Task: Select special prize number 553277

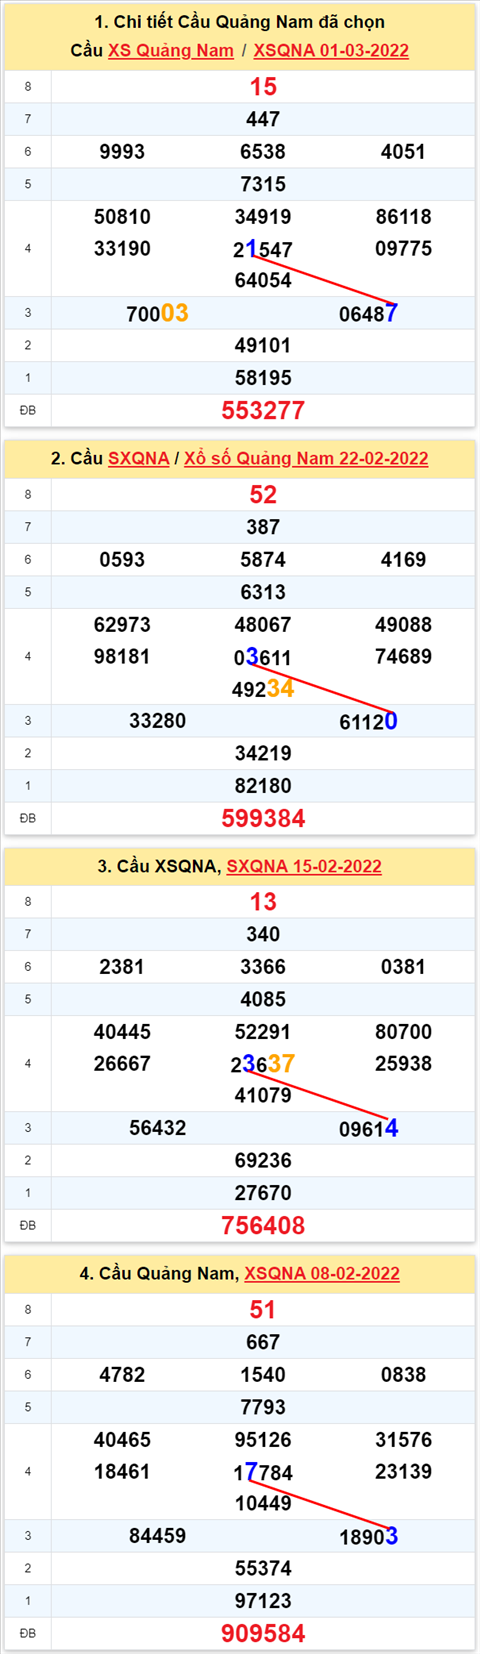Action: pos(263,410)
